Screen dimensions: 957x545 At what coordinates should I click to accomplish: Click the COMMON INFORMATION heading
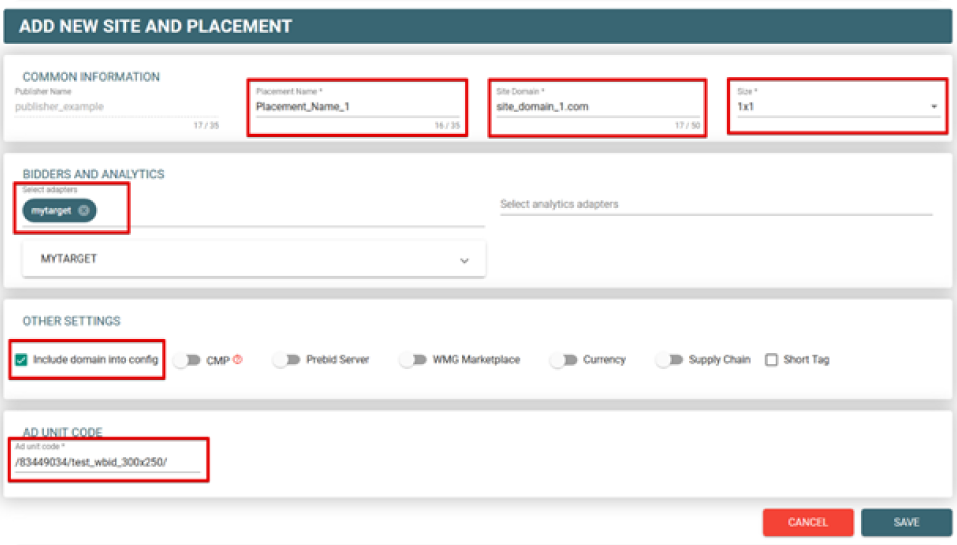pos(91,77)
